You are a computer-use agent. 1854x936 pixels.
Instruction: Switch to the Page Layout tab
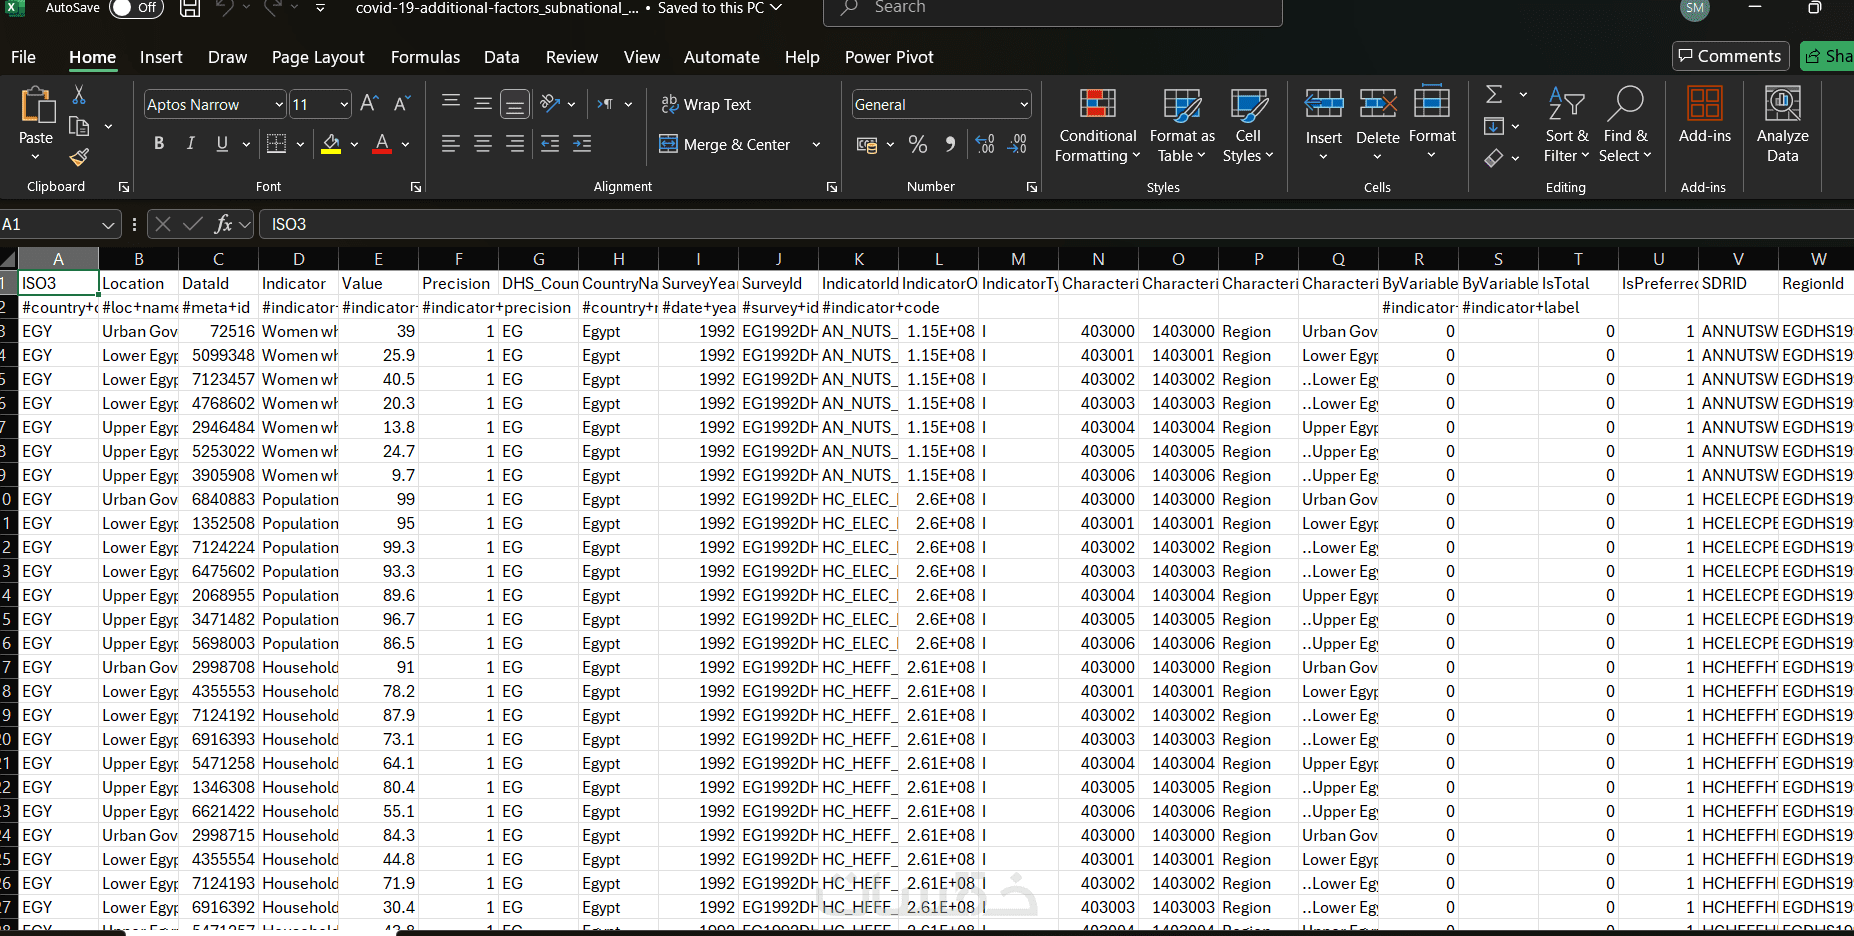tap(318, 57)
